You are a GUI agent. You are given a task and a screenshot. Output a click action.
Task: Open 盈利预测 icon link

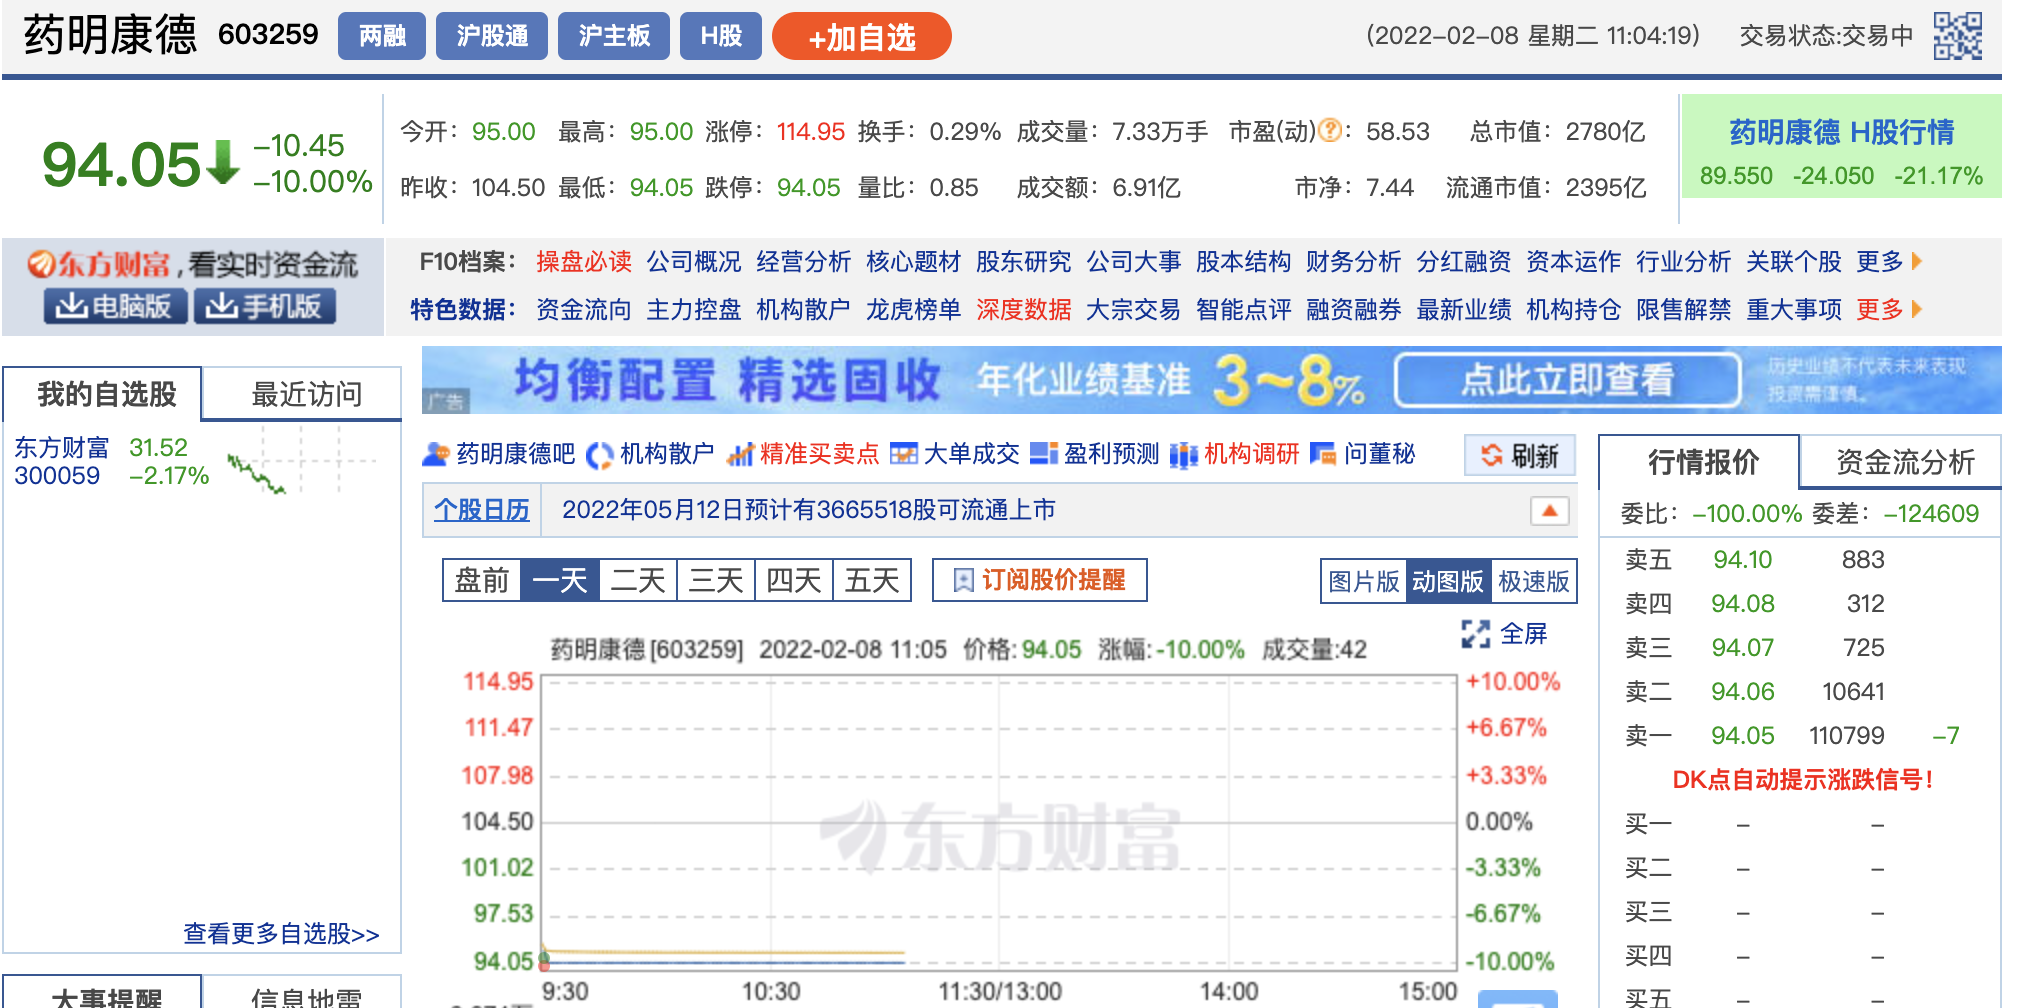click(x=1094, y=455)
